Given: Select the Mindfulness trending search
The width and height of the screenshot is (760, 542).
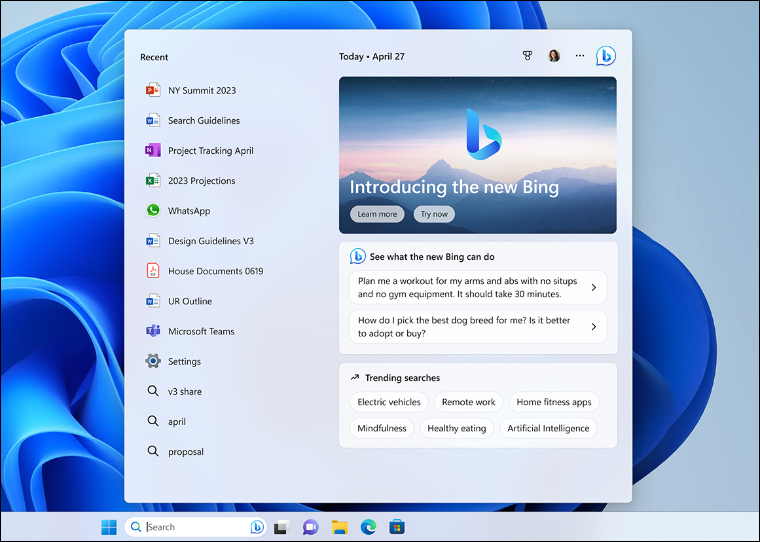Looking at the screenshot, I should (x=381, y=428).
